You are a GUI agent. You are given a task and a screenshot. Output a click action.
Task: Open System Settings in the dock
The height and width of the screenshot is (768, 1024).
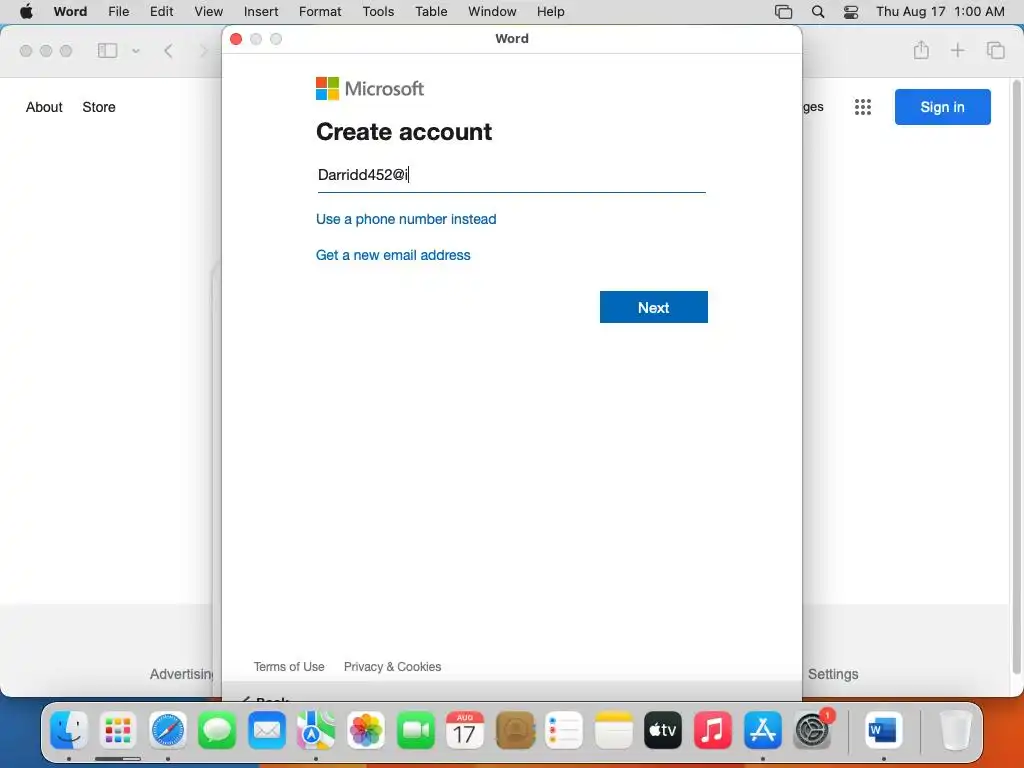(812, 730)
